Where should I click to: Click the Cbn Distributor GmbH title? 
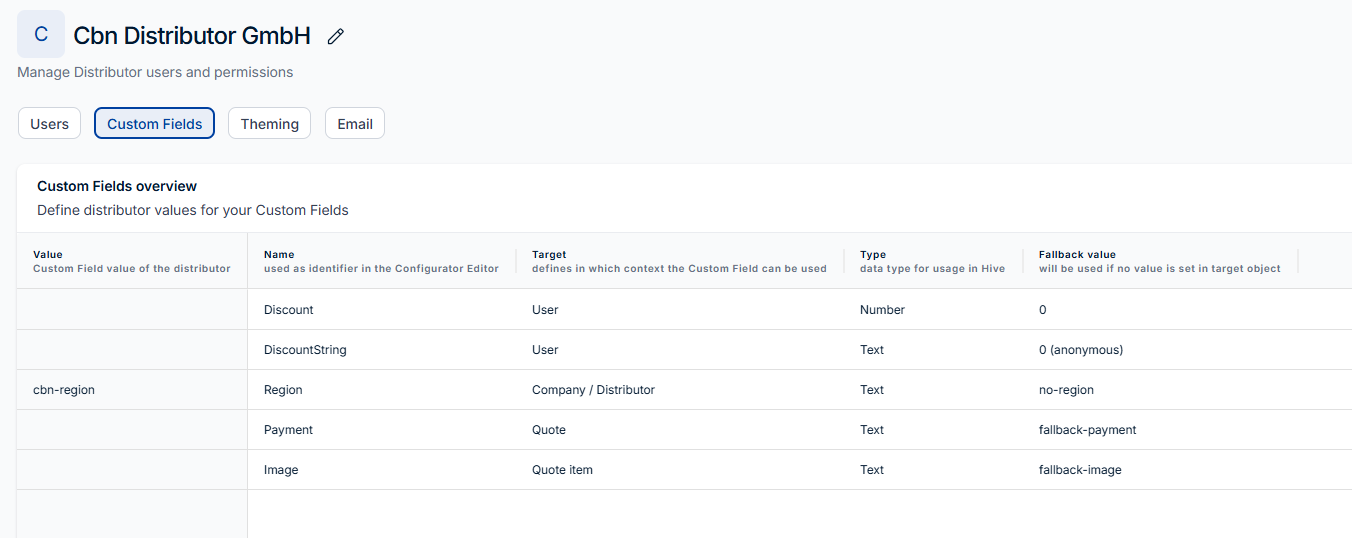point(192,36)
